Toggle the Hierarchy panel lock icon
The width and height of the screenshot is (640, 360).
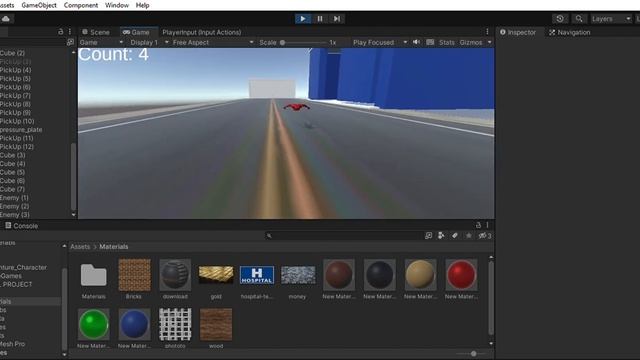click(x=60, y=31)
